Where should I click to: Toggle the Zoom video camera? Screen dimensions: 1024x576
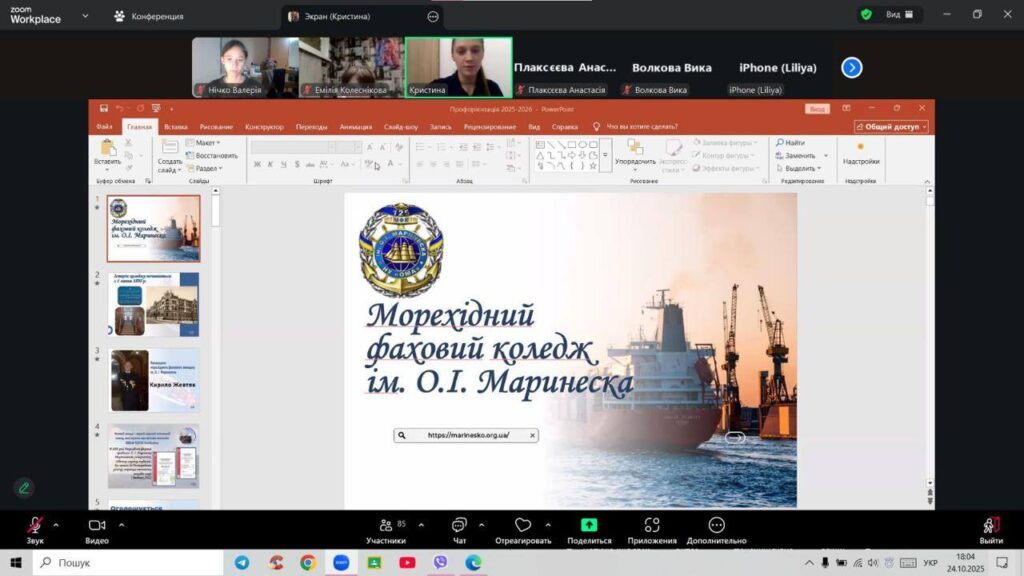coord(97,525)
